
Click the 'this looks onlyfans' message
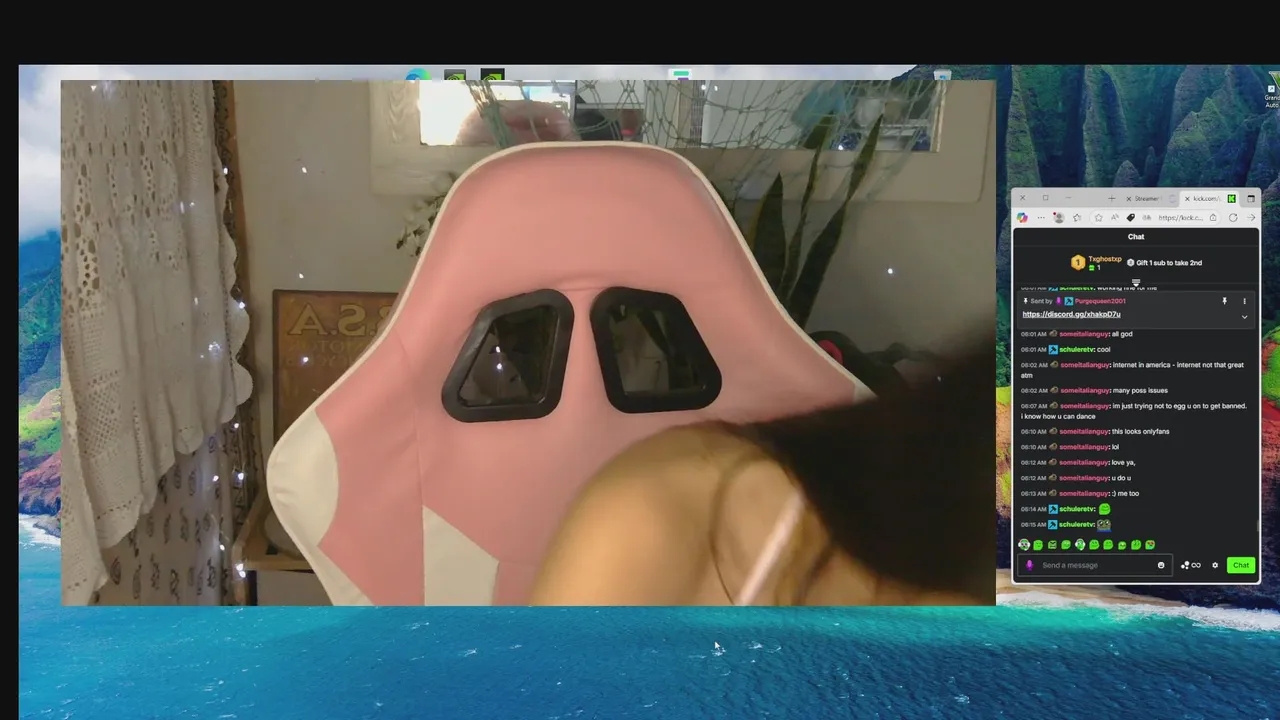[x=1140, y=432]
